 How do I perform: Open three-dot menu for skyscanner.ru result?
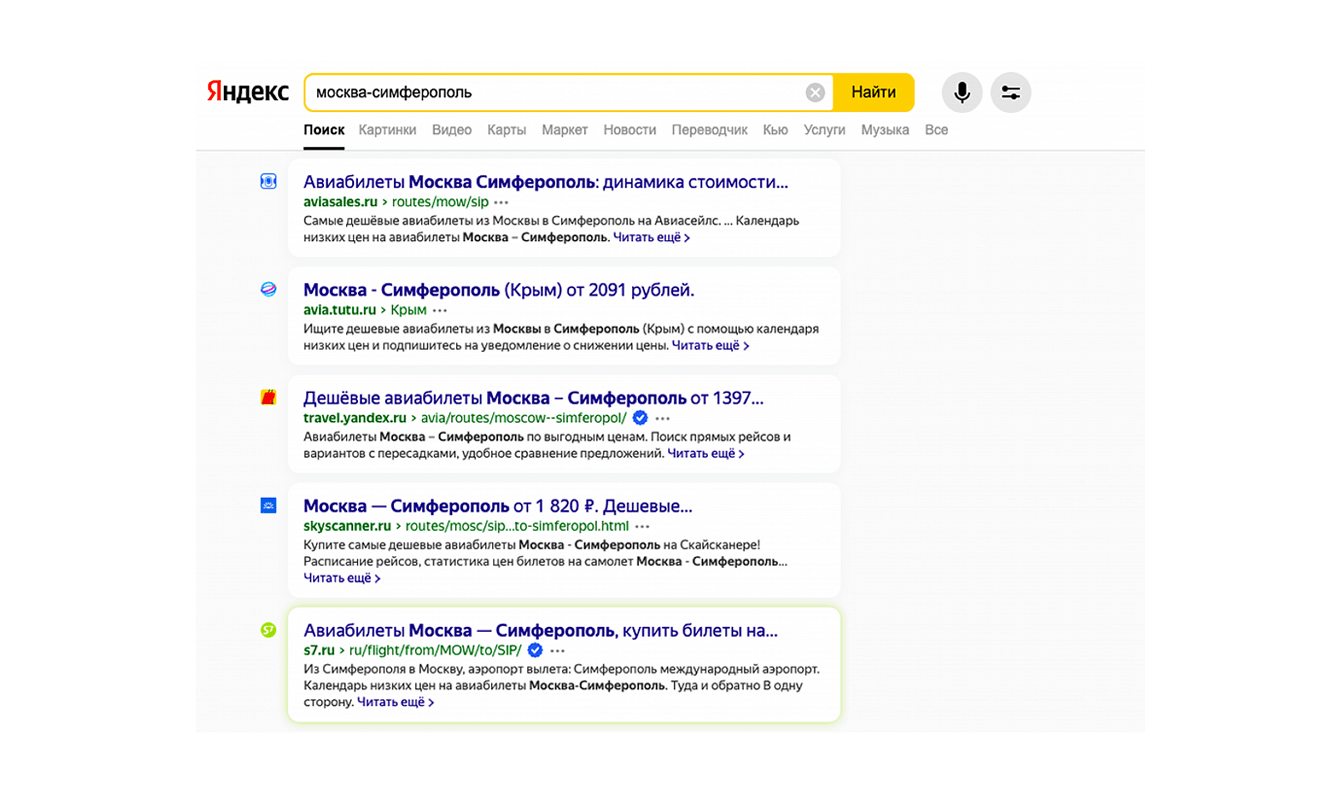pyautogui.click(x=642, y=526)
